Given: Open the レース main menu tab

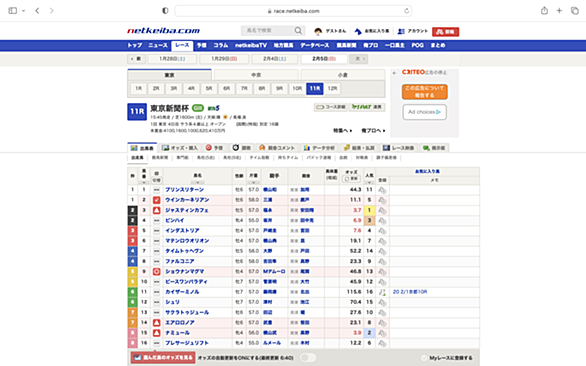Looking at the screenshot, I should (x=182, y=46).
